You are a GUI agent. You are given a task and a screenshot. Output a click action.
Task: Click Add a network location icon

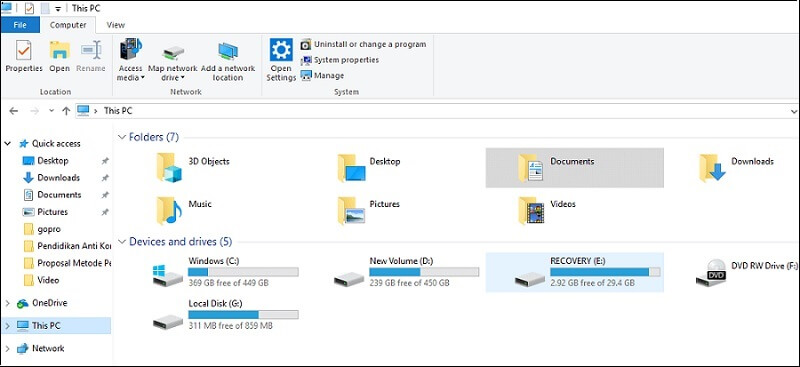point(228,52)
